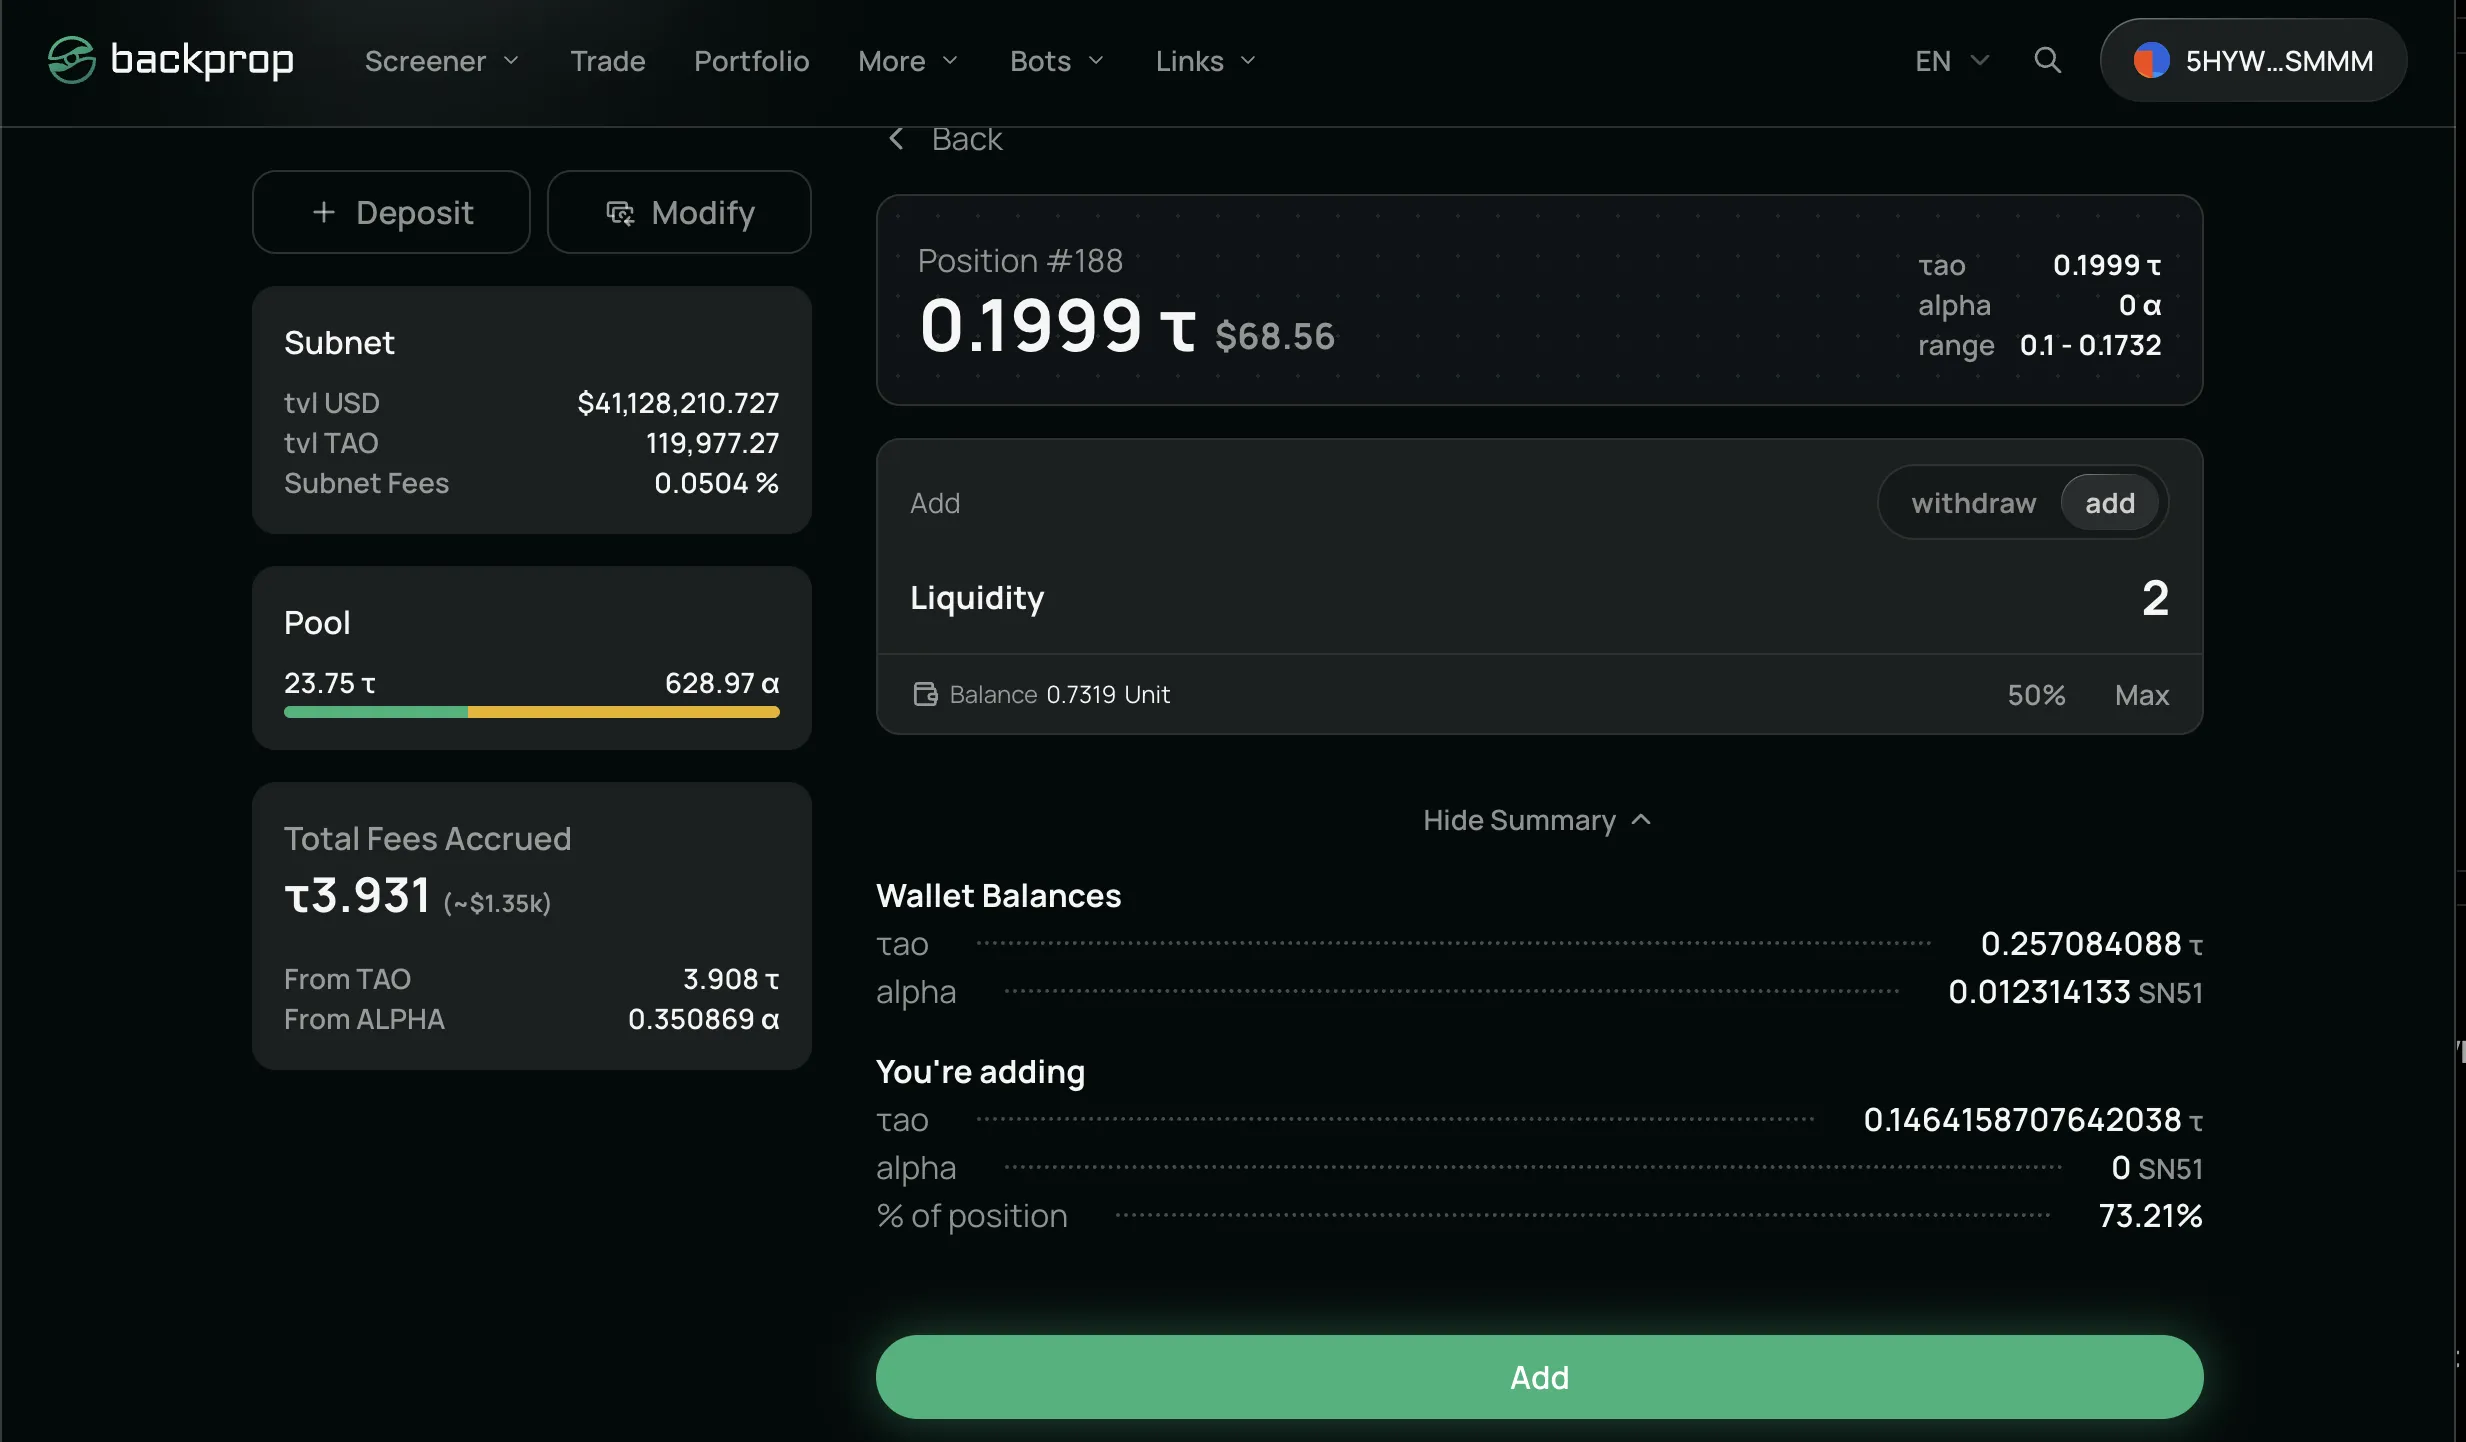Screen dimensions: 2466x1442
Task: Click the pool ratio bar
Action: tap(531, 712)
